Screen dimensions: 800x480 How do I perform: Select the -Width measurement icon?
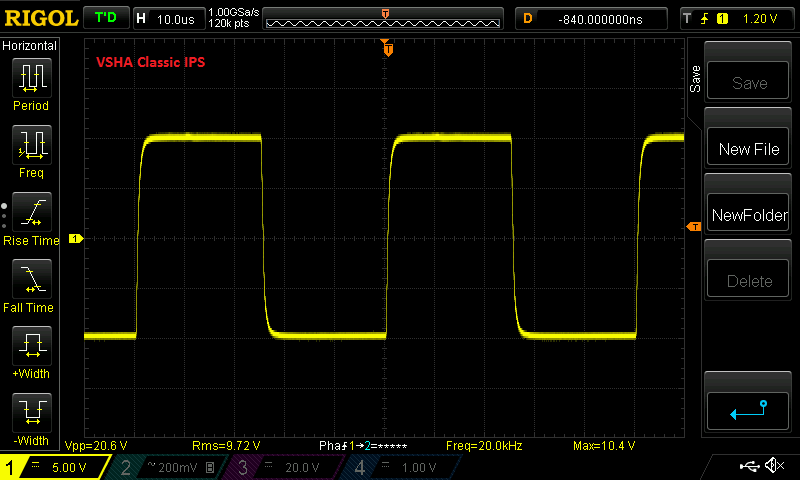(x=31, y=413)
